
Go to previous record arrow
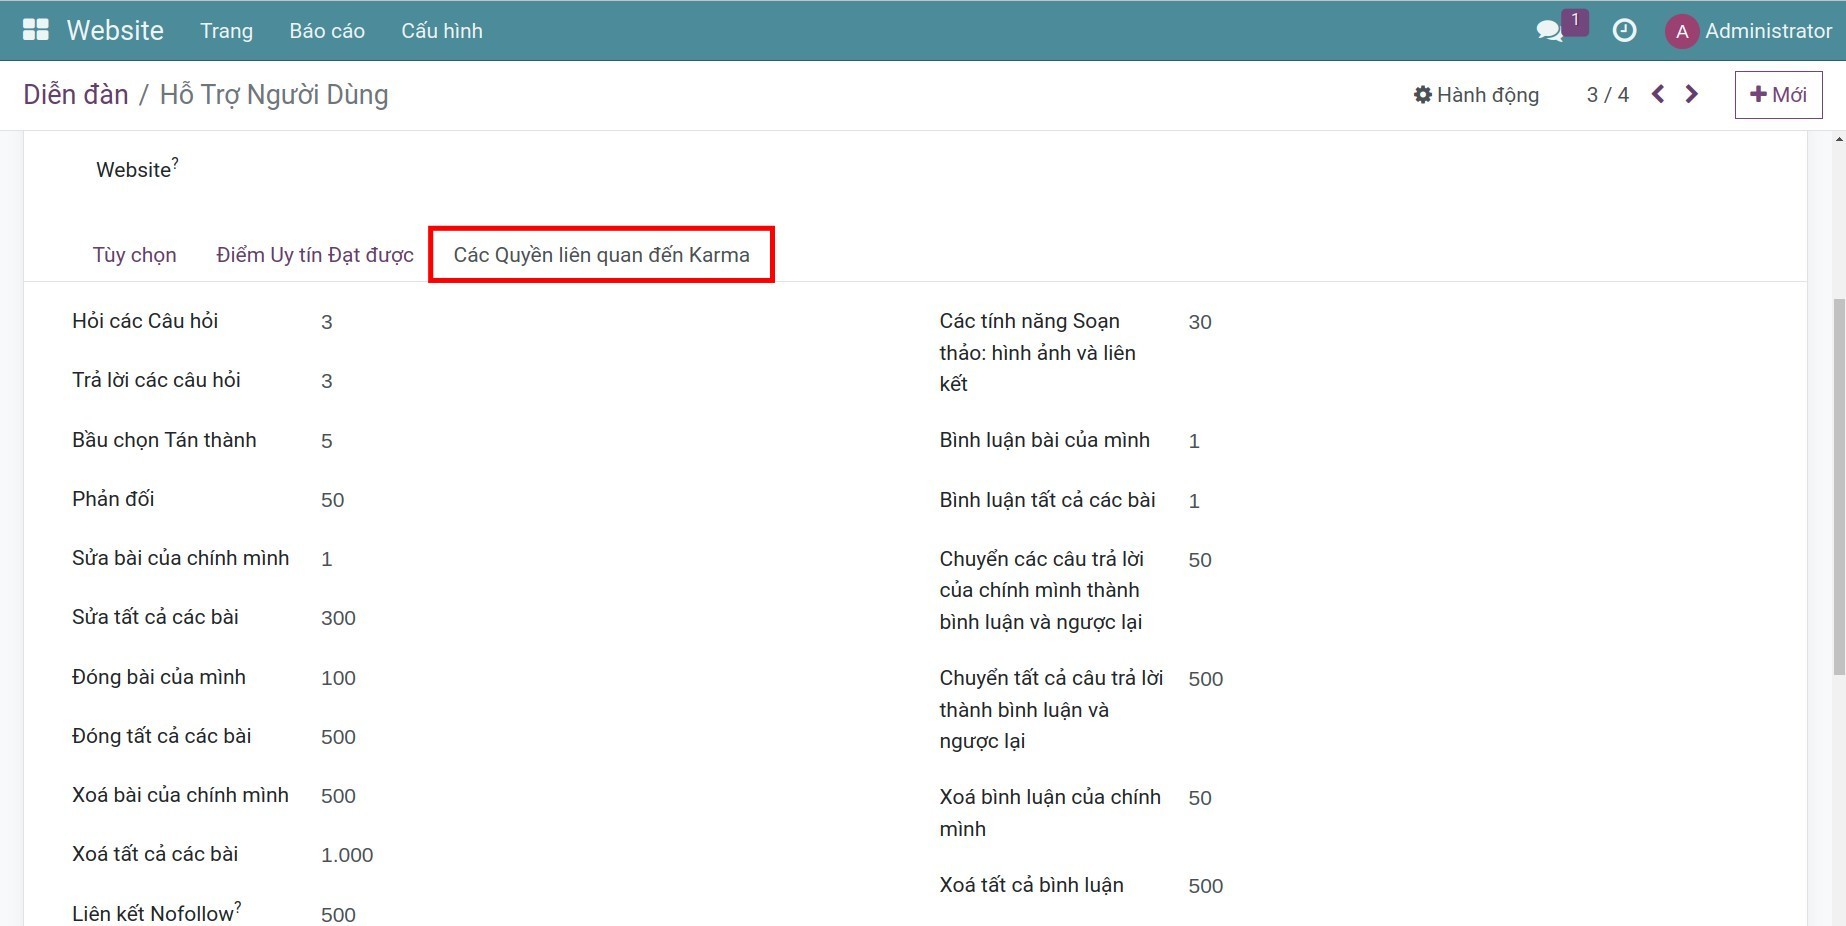tap(1658, 94)
